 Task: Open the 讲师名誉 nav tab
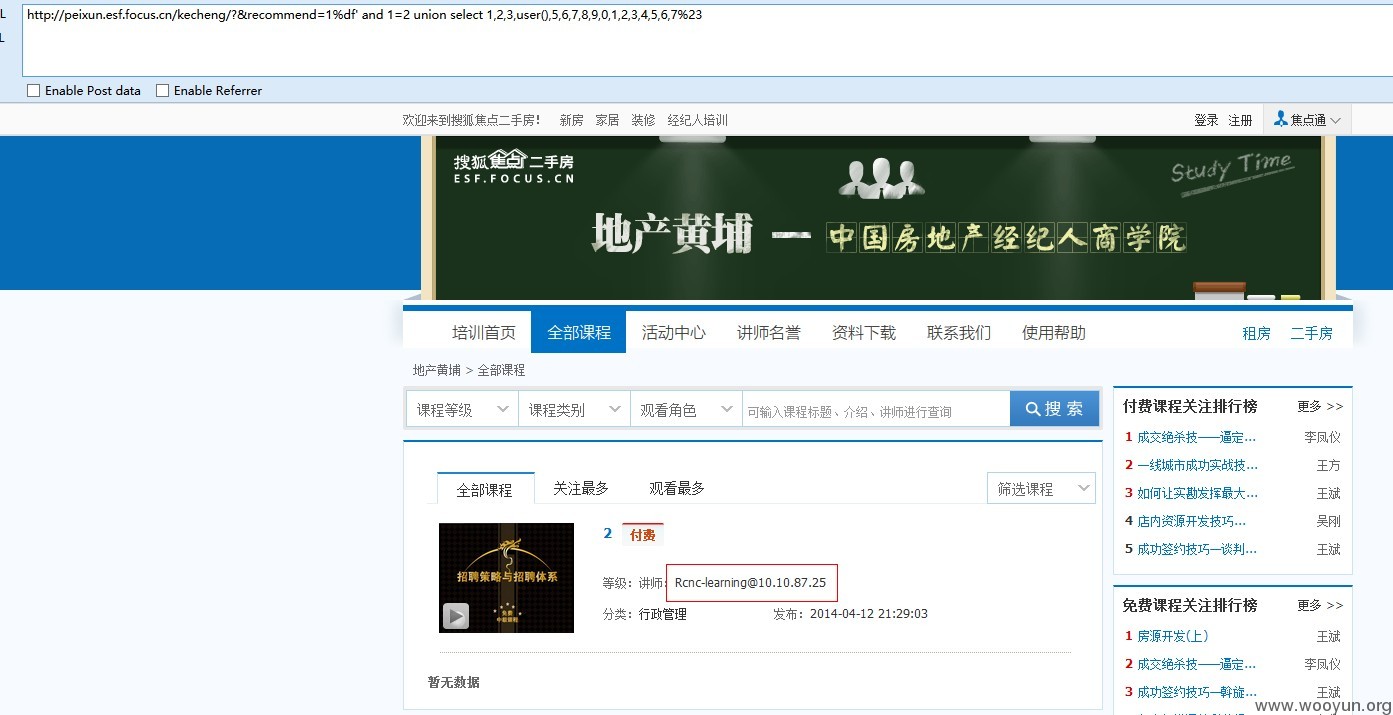coord(769,333)
